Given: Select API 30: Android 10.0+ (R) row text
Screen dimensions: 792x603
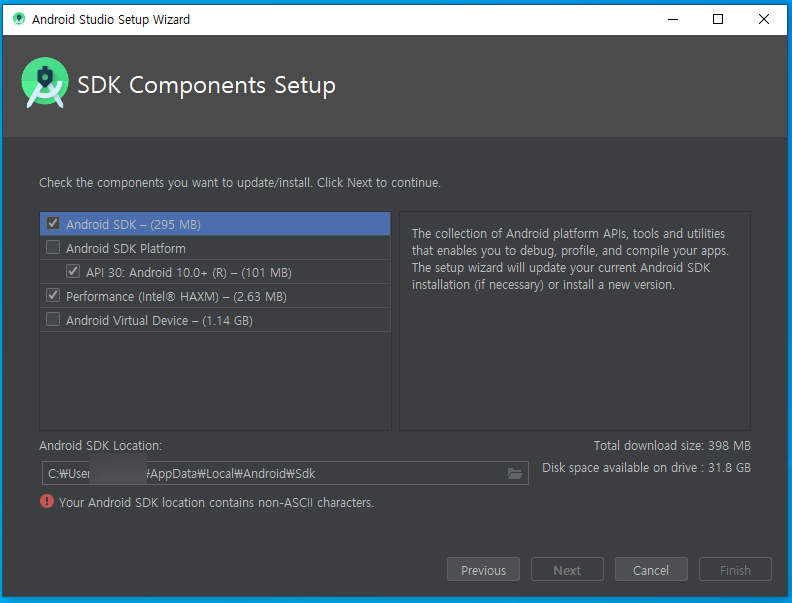Looking at the screenshot, I should click(188, 273).
